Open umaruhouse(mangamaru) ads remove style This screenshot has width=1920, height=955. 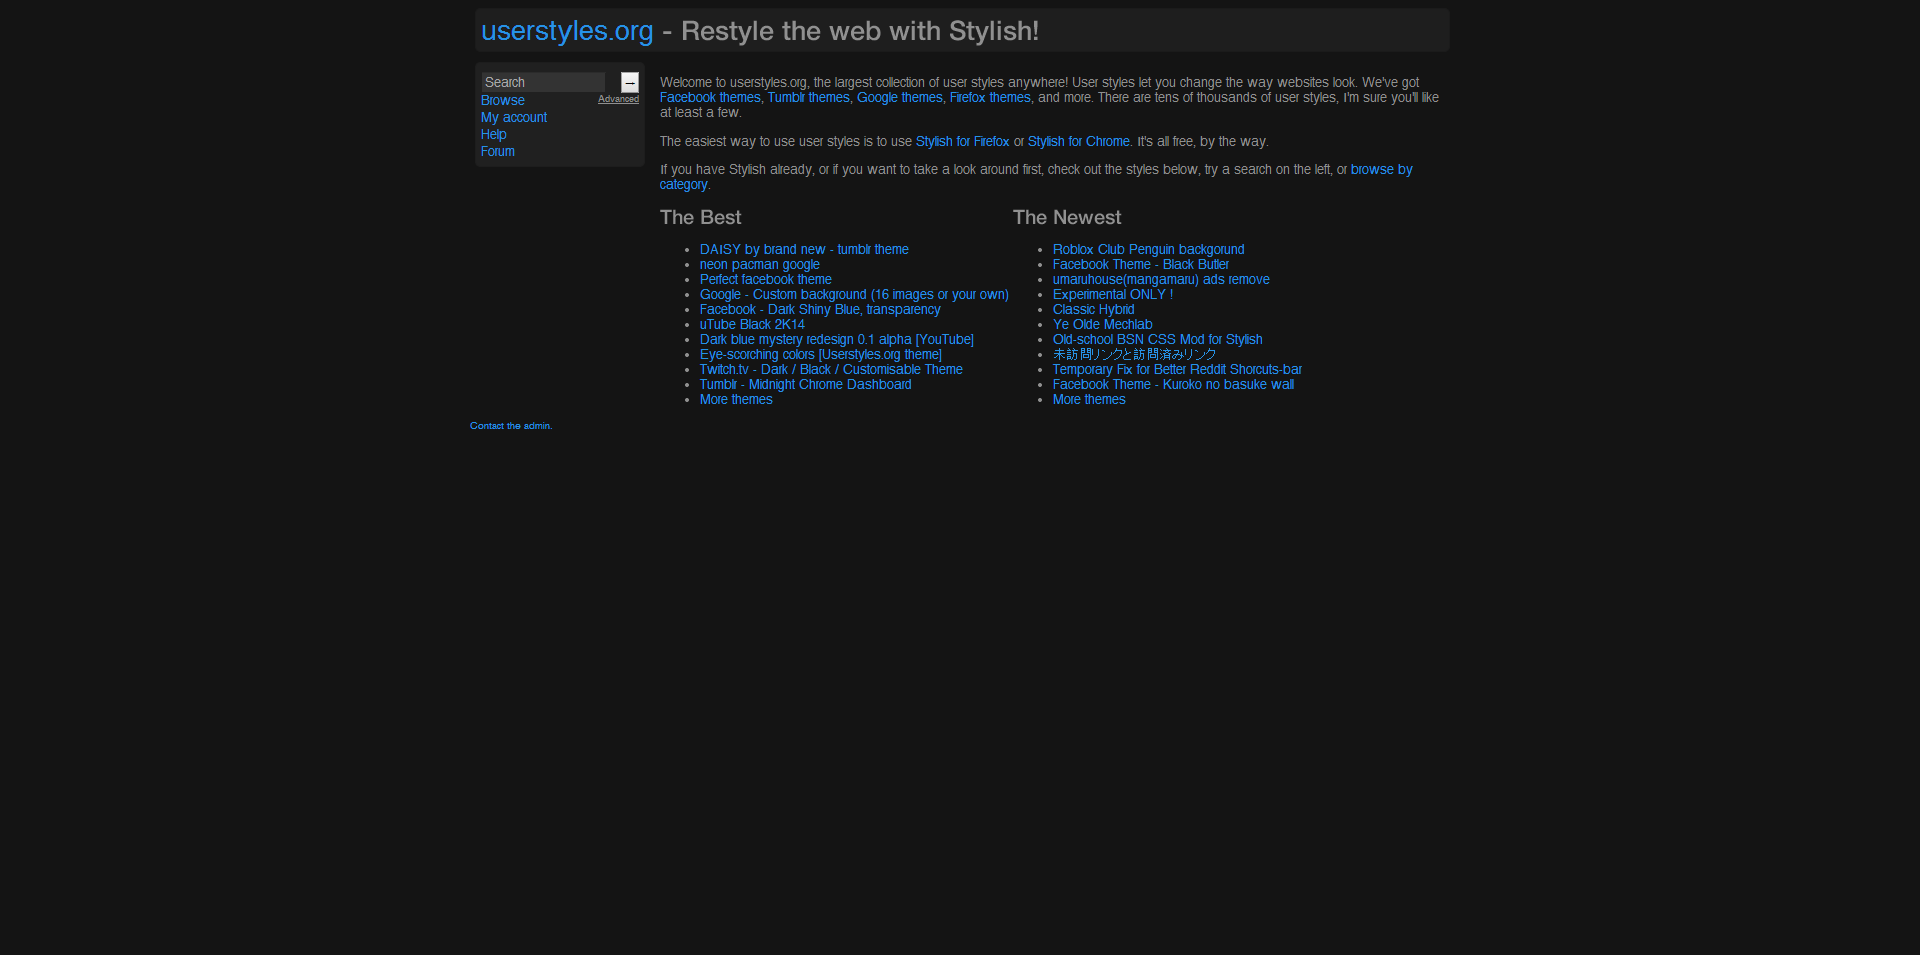click(x=1161, y=279)
